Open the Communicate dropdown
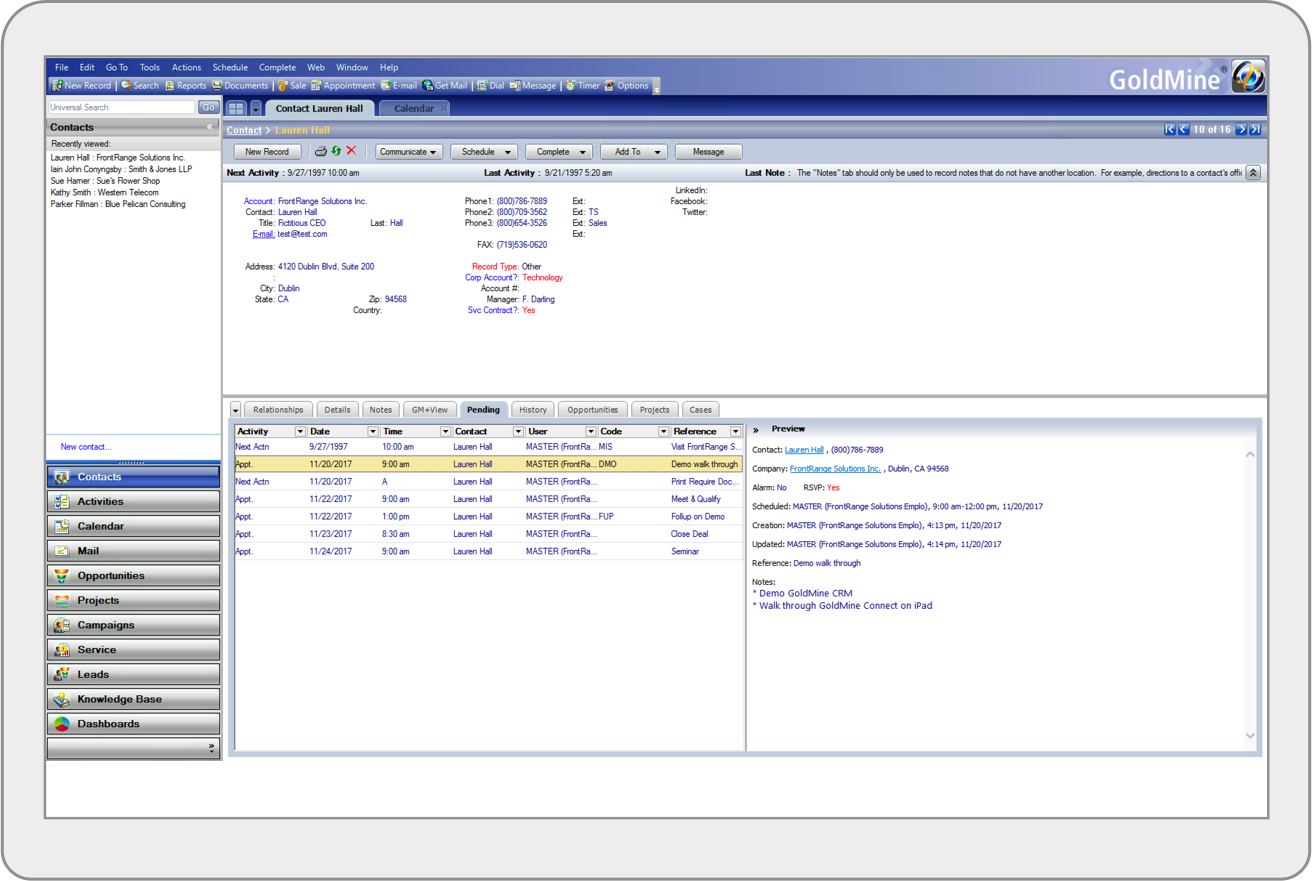The width and height of the screenshot is (1312, 881). [408, 152]
